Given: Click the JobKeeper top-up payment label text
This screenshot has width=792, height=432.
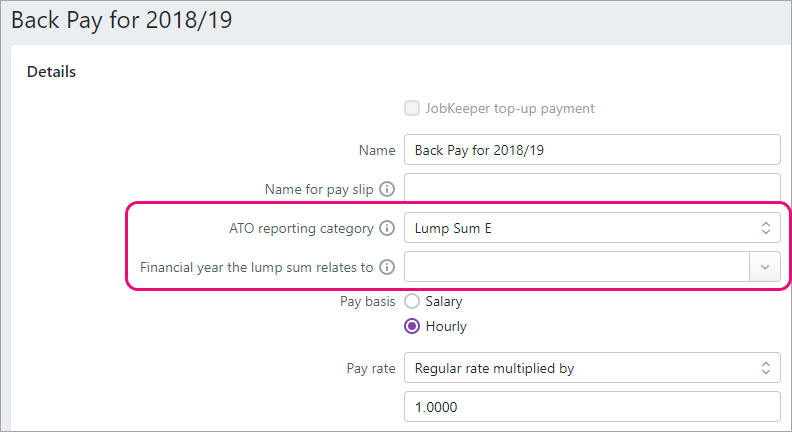Looking at the screenshot, I should [510, 108].
